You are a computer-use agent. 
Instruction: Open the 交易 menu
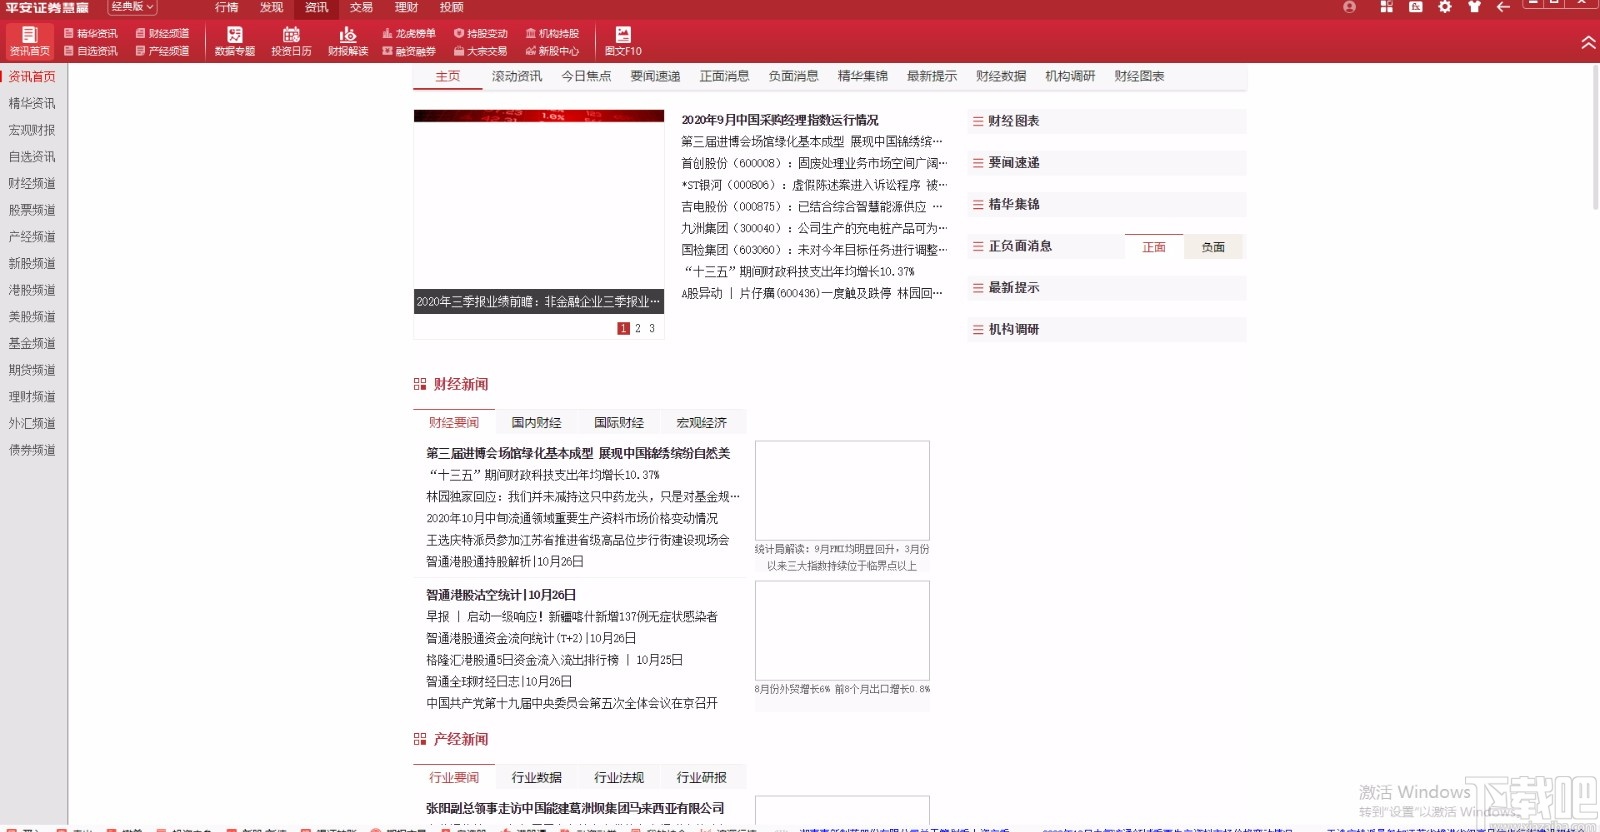[x=361, y=7]
